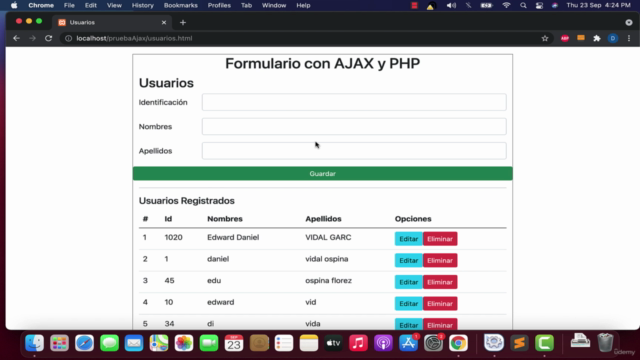Image resolution: width=640 pixels, height=360 pixels.
Task: Open Finder from the dock
Action: tap(34, 343)
